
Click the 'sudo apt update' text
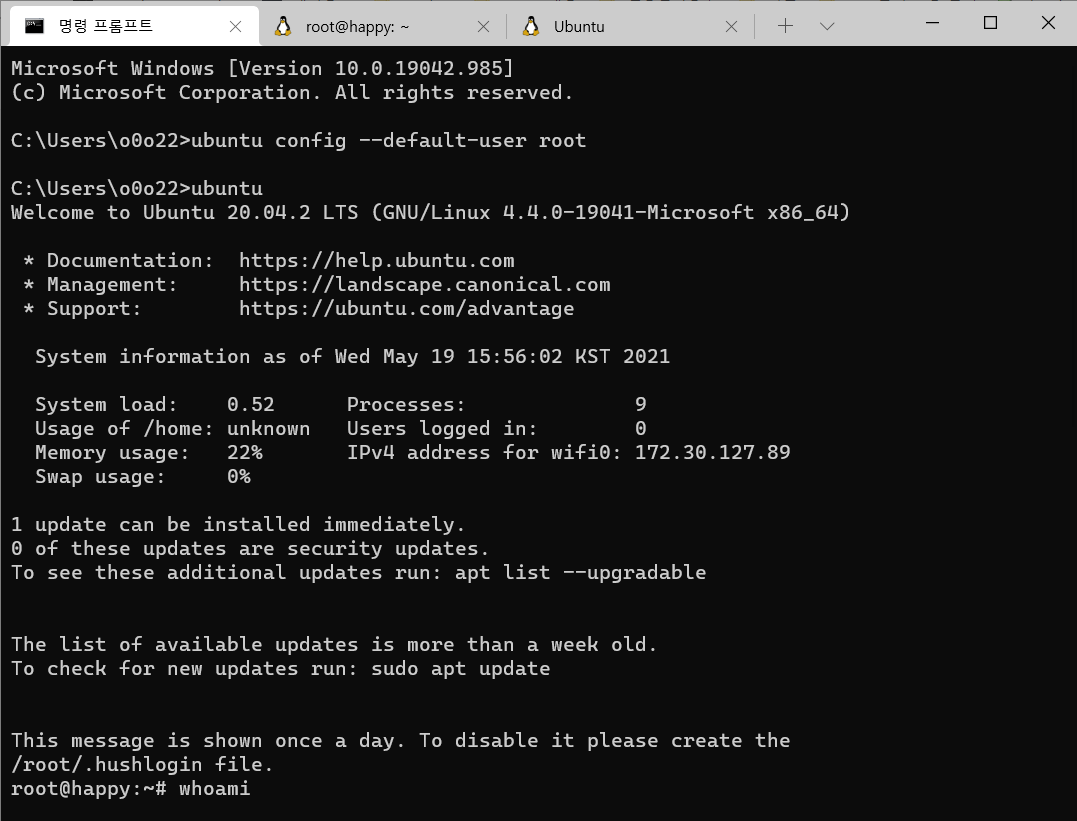460,669
